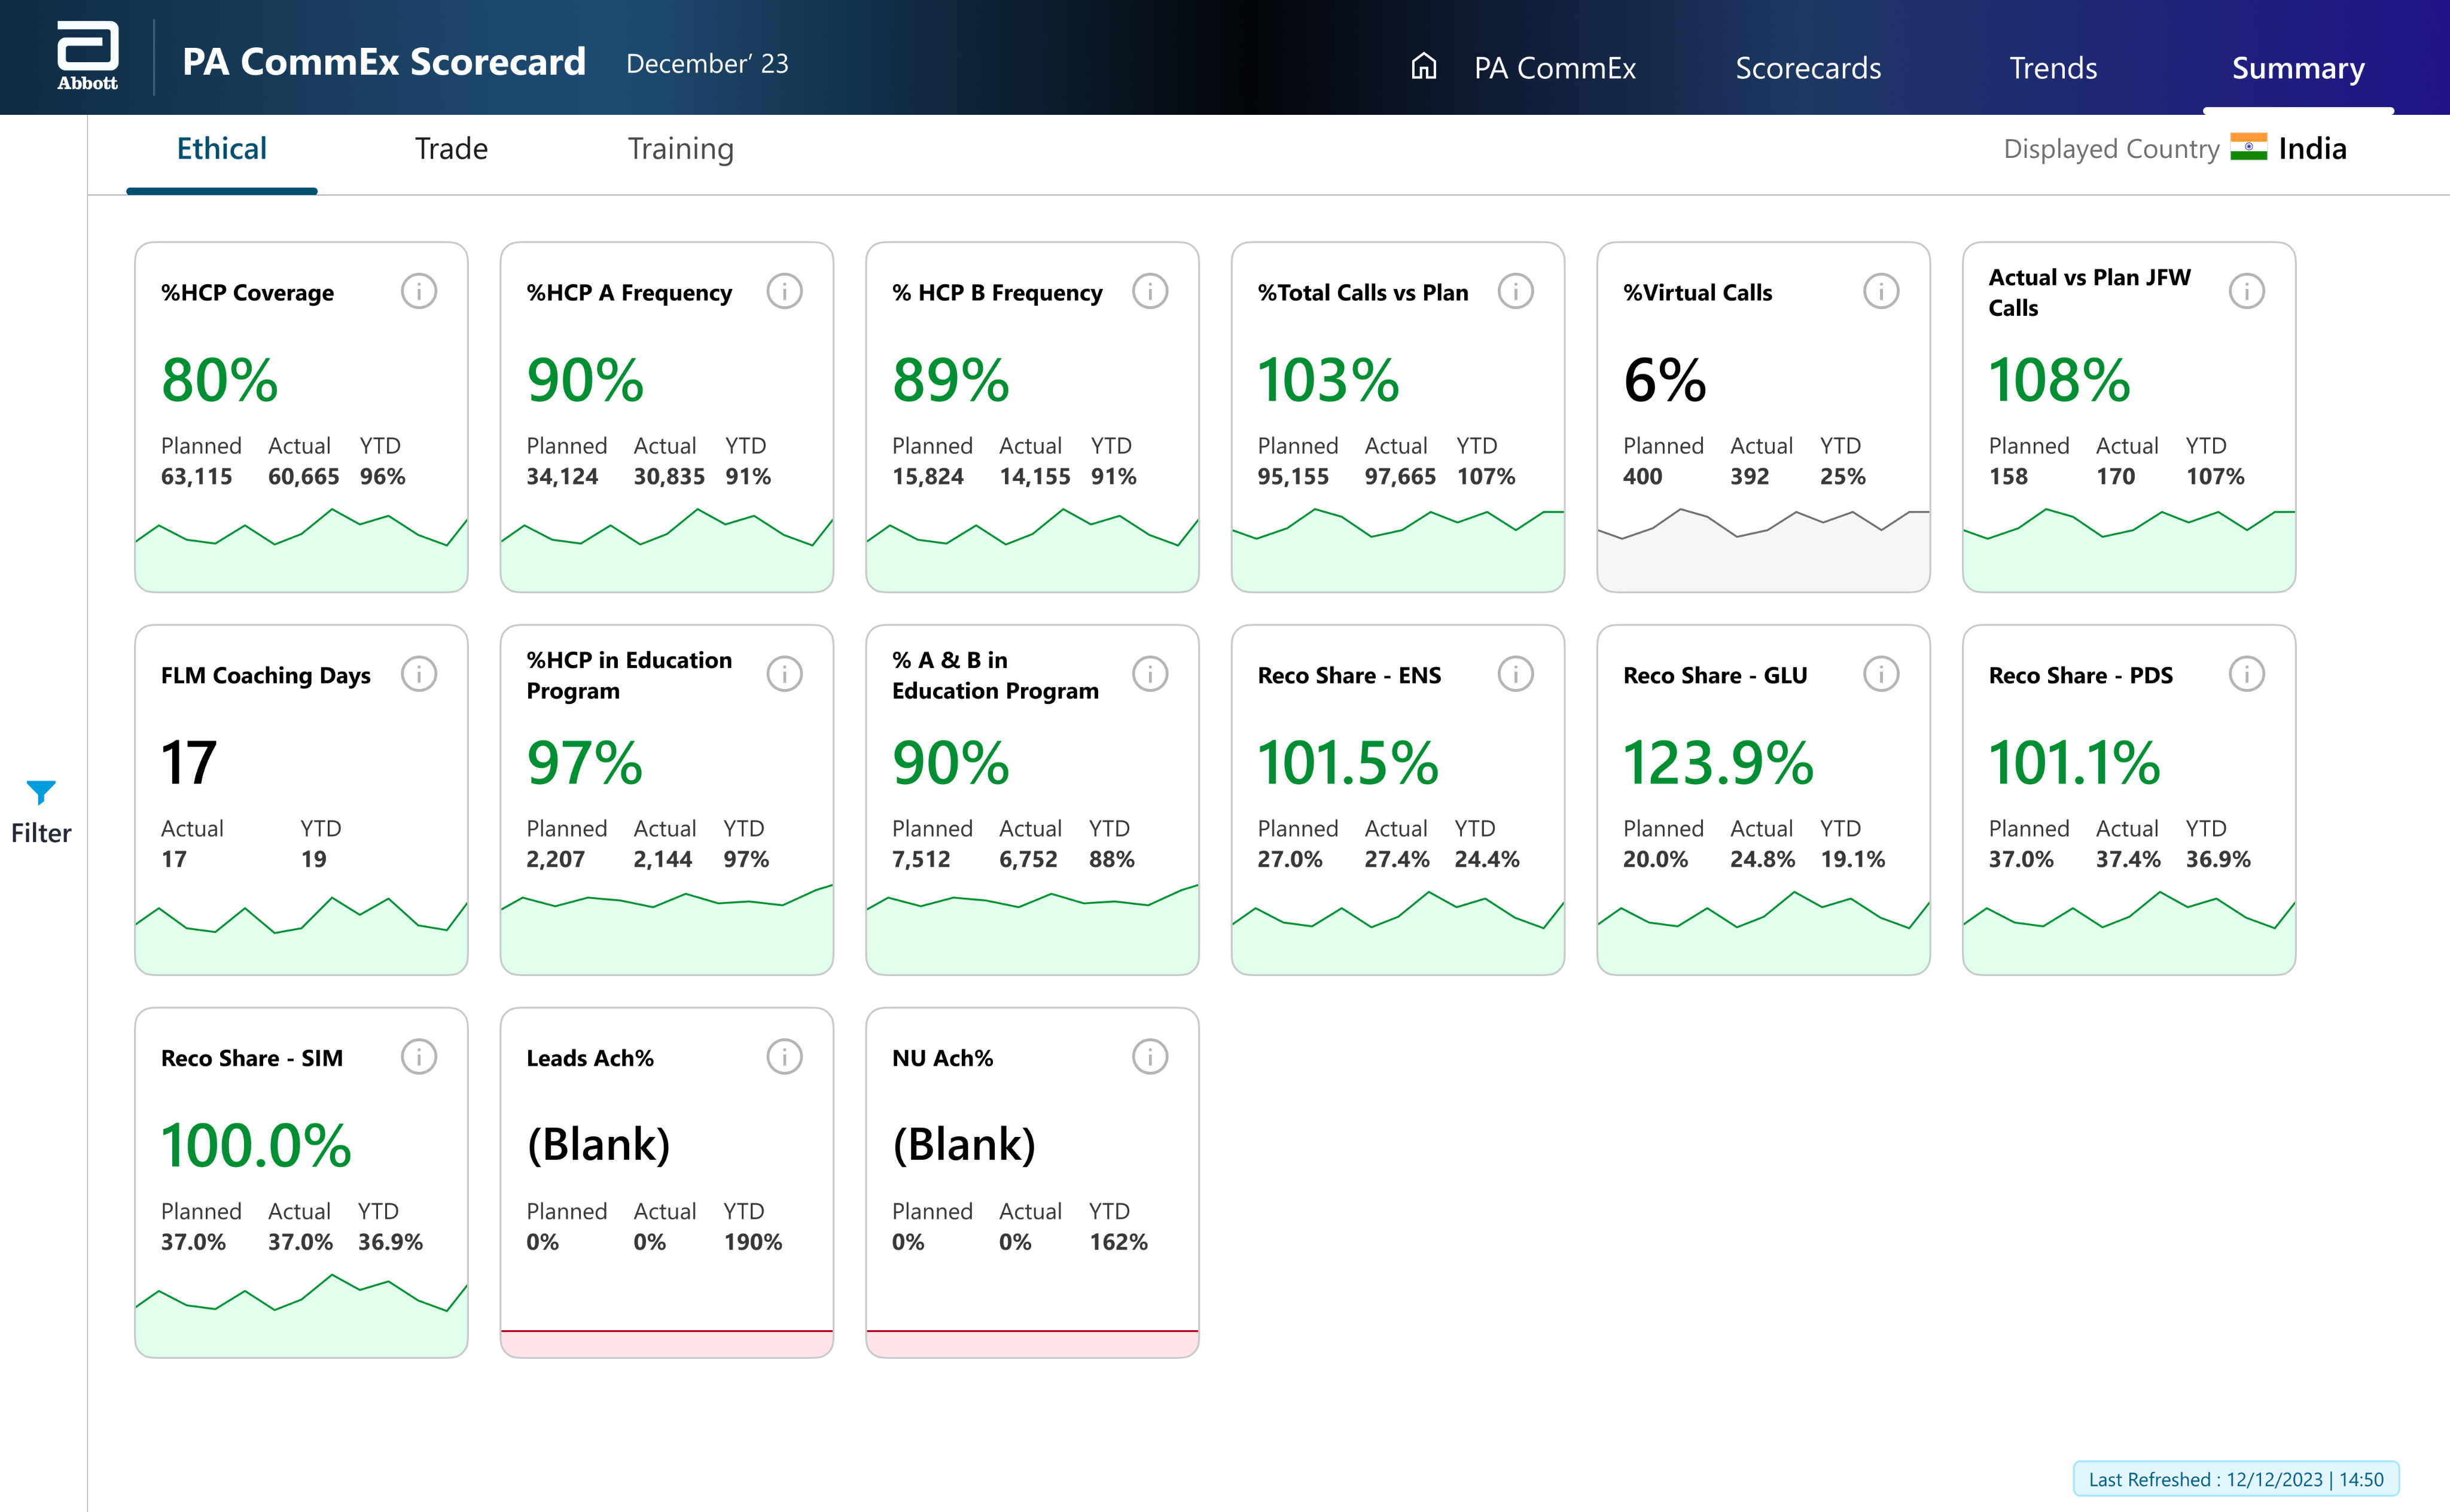Switch to the Trade tab
The image size is (2450, 1512).
point(451,149)
